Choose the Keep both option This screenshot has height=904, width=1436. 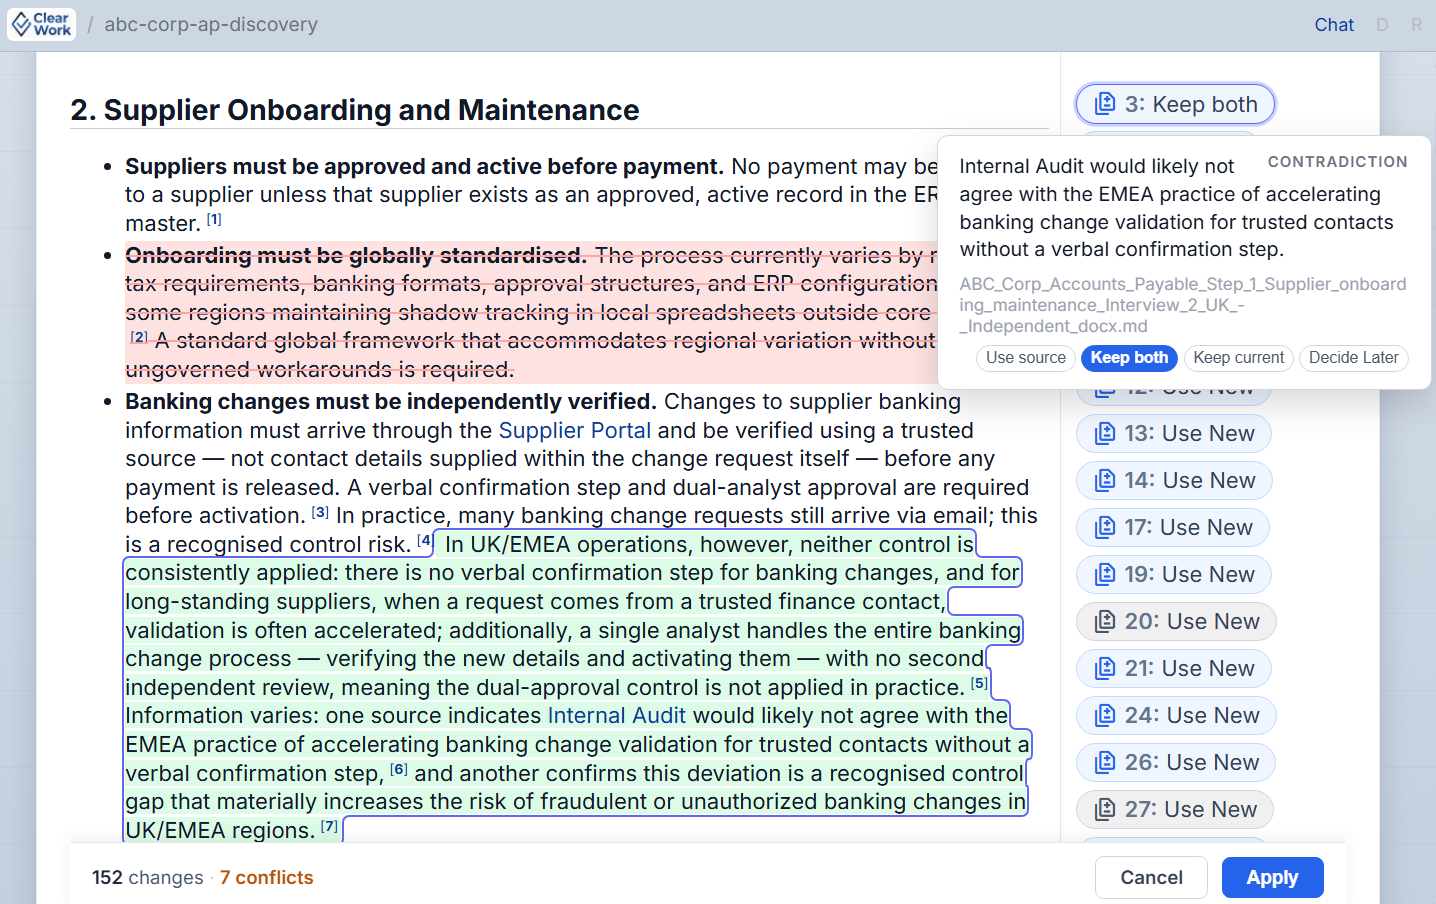point(1129,358)
